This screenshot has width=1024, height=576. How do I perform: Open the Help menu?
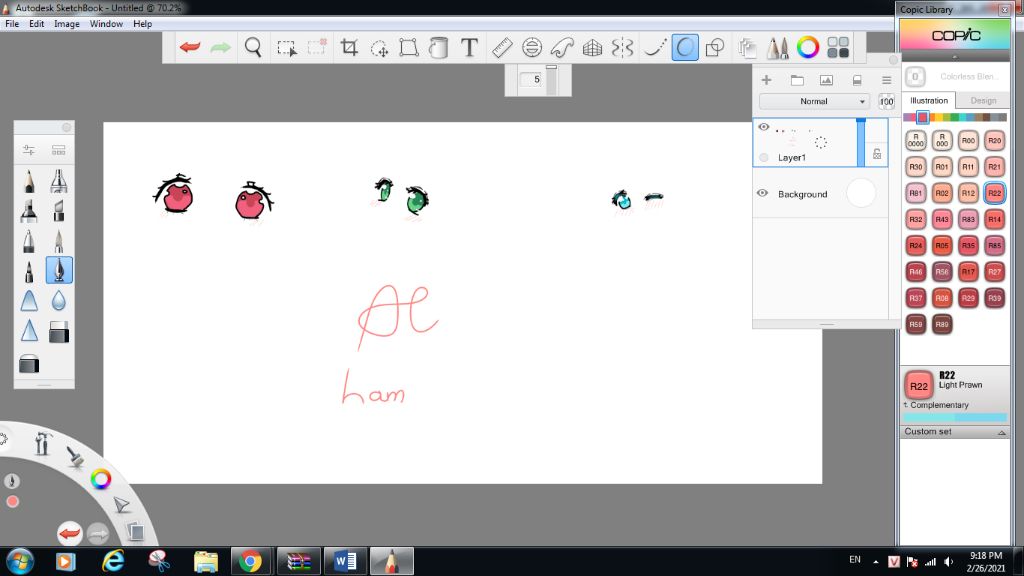coord(142,24)
